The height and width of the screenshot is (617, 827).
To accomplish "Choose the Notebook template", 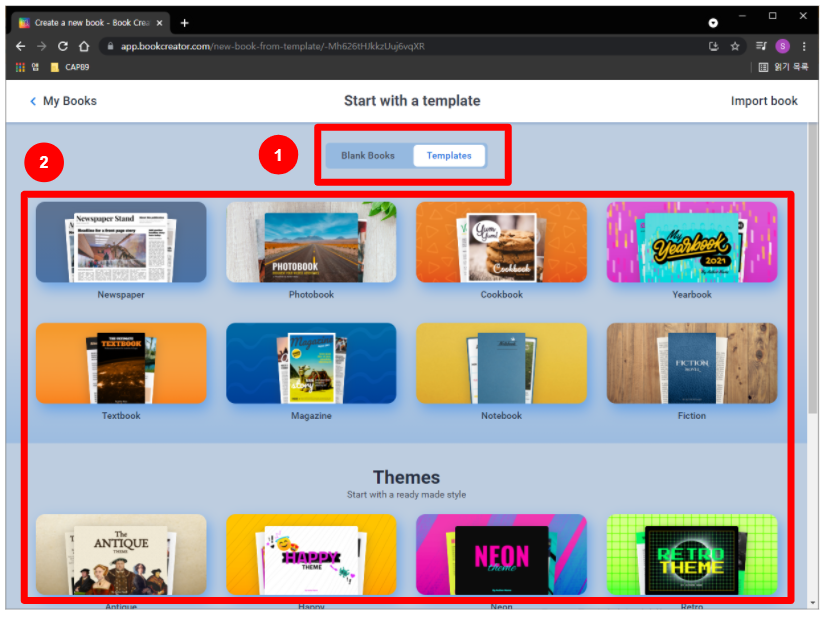I will tap(501, 363).
